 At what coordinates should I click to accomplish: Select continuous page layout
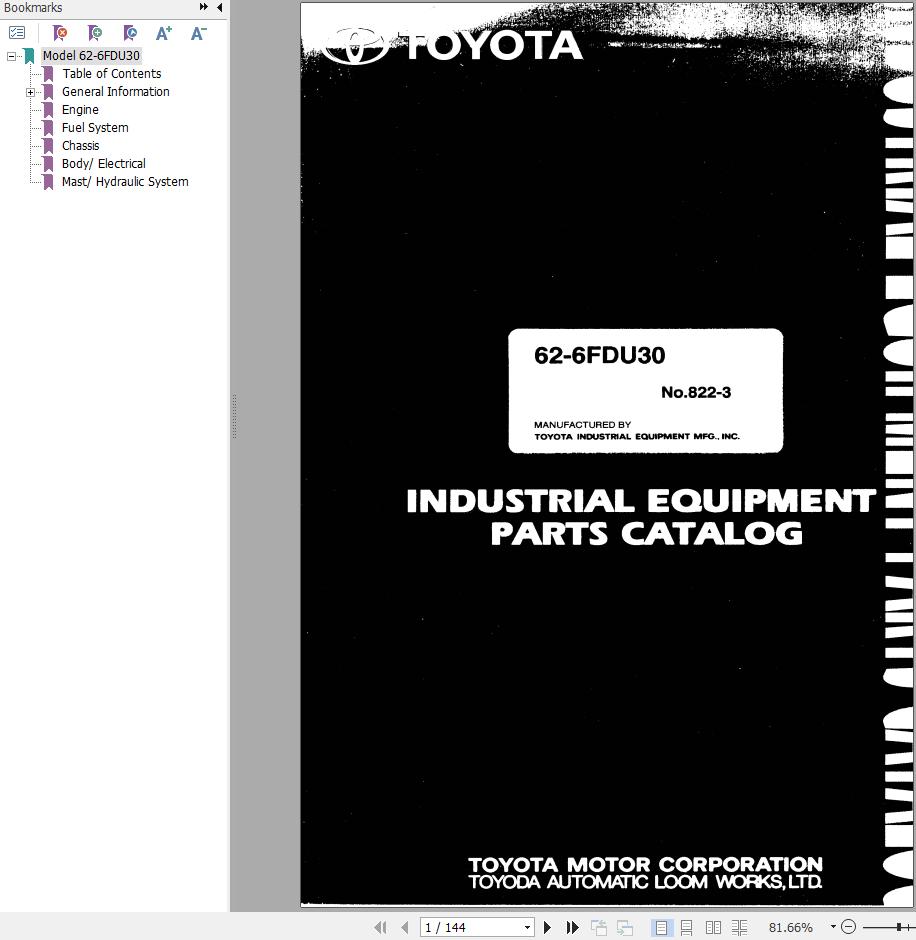pos(687,927)
